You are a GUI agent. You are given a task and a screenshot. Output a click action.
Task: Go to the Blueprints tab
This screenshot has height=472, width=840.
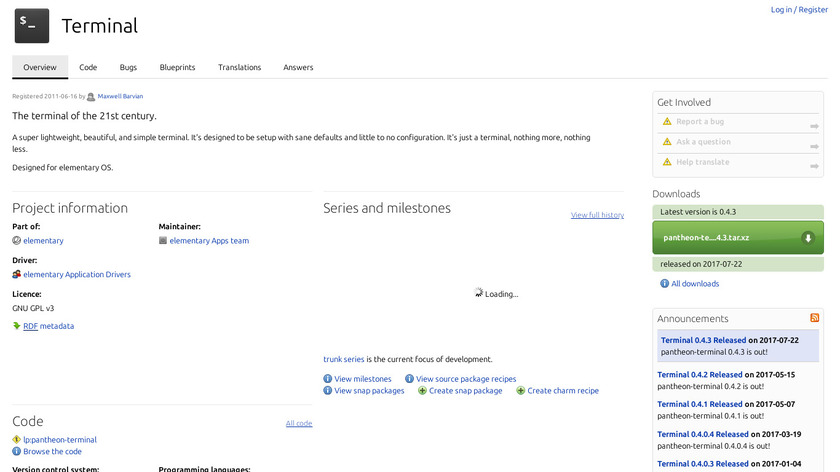coord(177,67)
